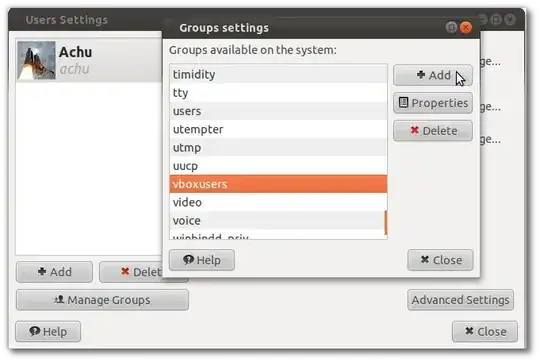The height and width of the screenshot is (362, 540).
Task: Click Achu's user avatar thumbnail
Action: tap(36, 60)
